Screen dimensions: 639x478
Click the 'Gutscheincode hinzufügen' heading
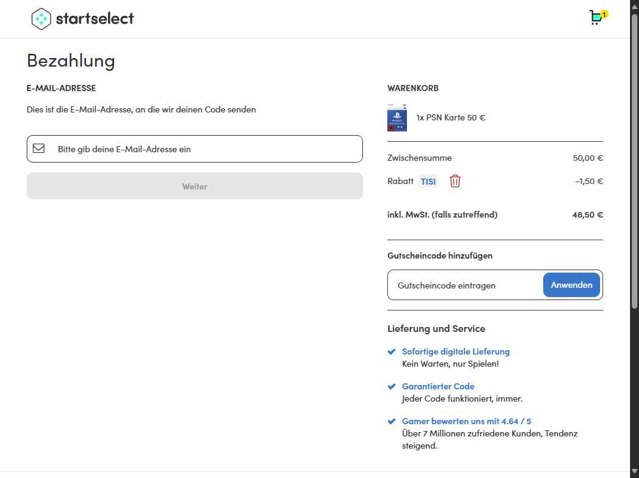[x=440, y=256]
